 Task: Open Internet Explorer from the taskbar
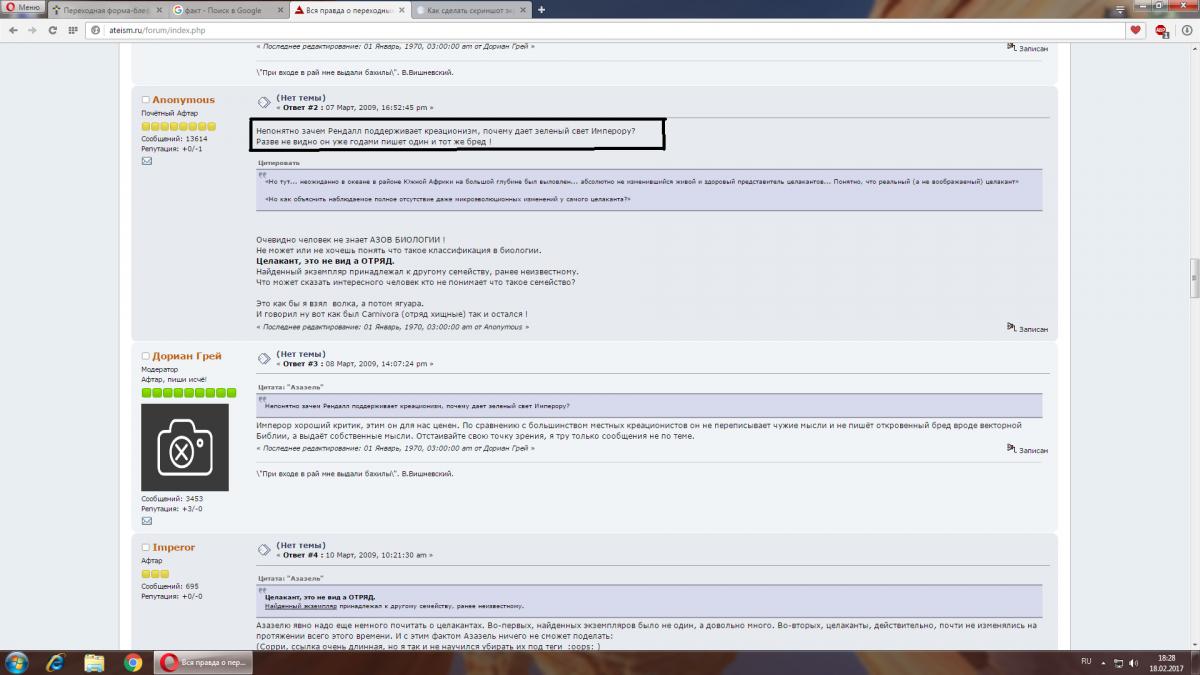(x=55, y=662)
